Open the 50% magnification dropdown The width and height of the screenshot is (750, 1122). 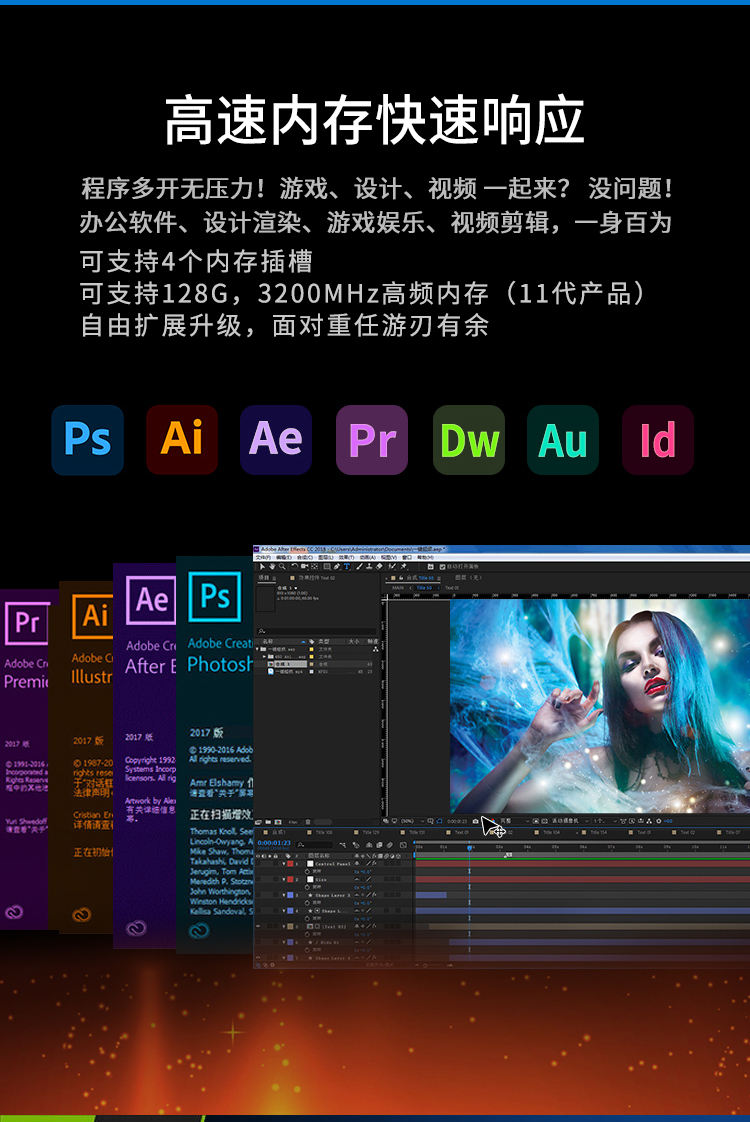click(x=414, y=821)
